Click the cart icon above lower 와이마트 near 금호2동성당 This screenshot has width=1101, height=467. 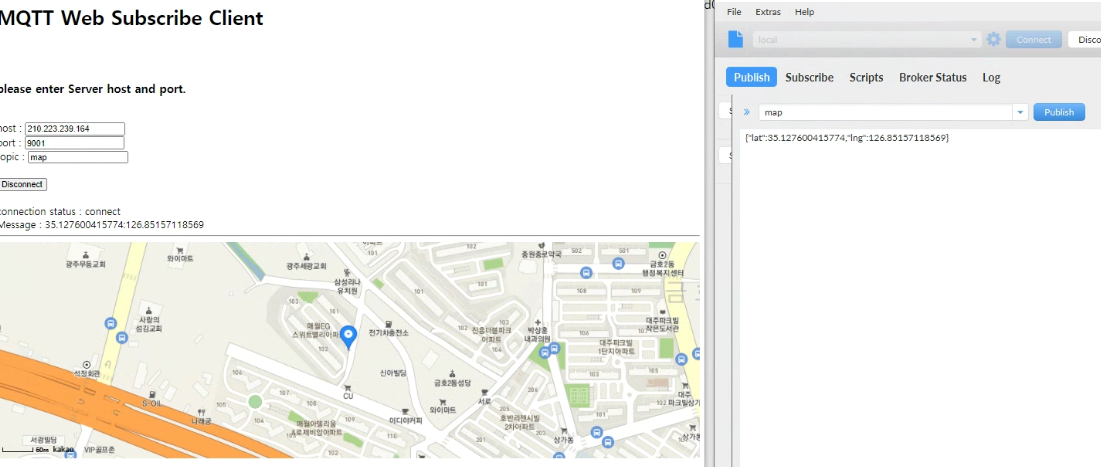[442, 402]
